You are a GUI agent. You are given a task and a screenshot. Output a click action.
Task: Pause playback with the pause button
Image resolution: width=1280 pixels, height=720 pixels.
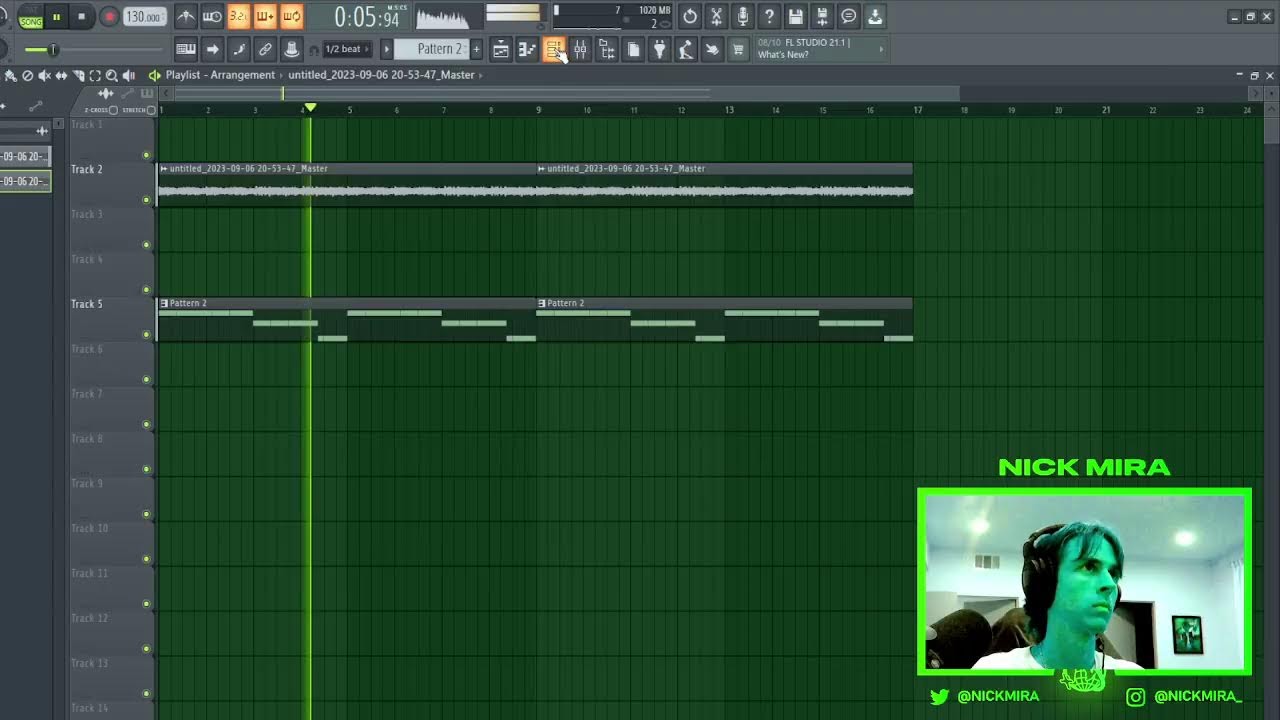(57, 17)
